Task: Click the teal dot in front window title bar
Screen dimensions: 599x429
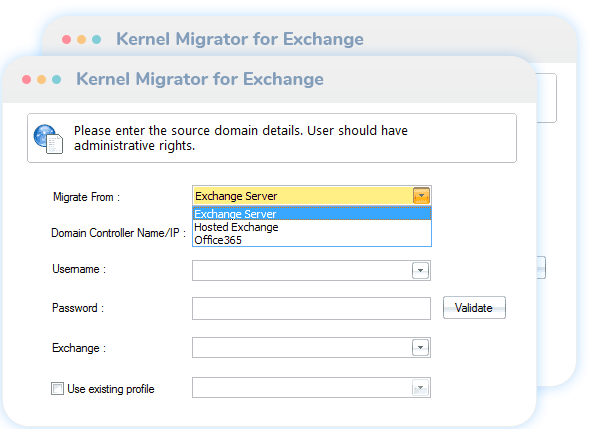Action: point(57,79)
